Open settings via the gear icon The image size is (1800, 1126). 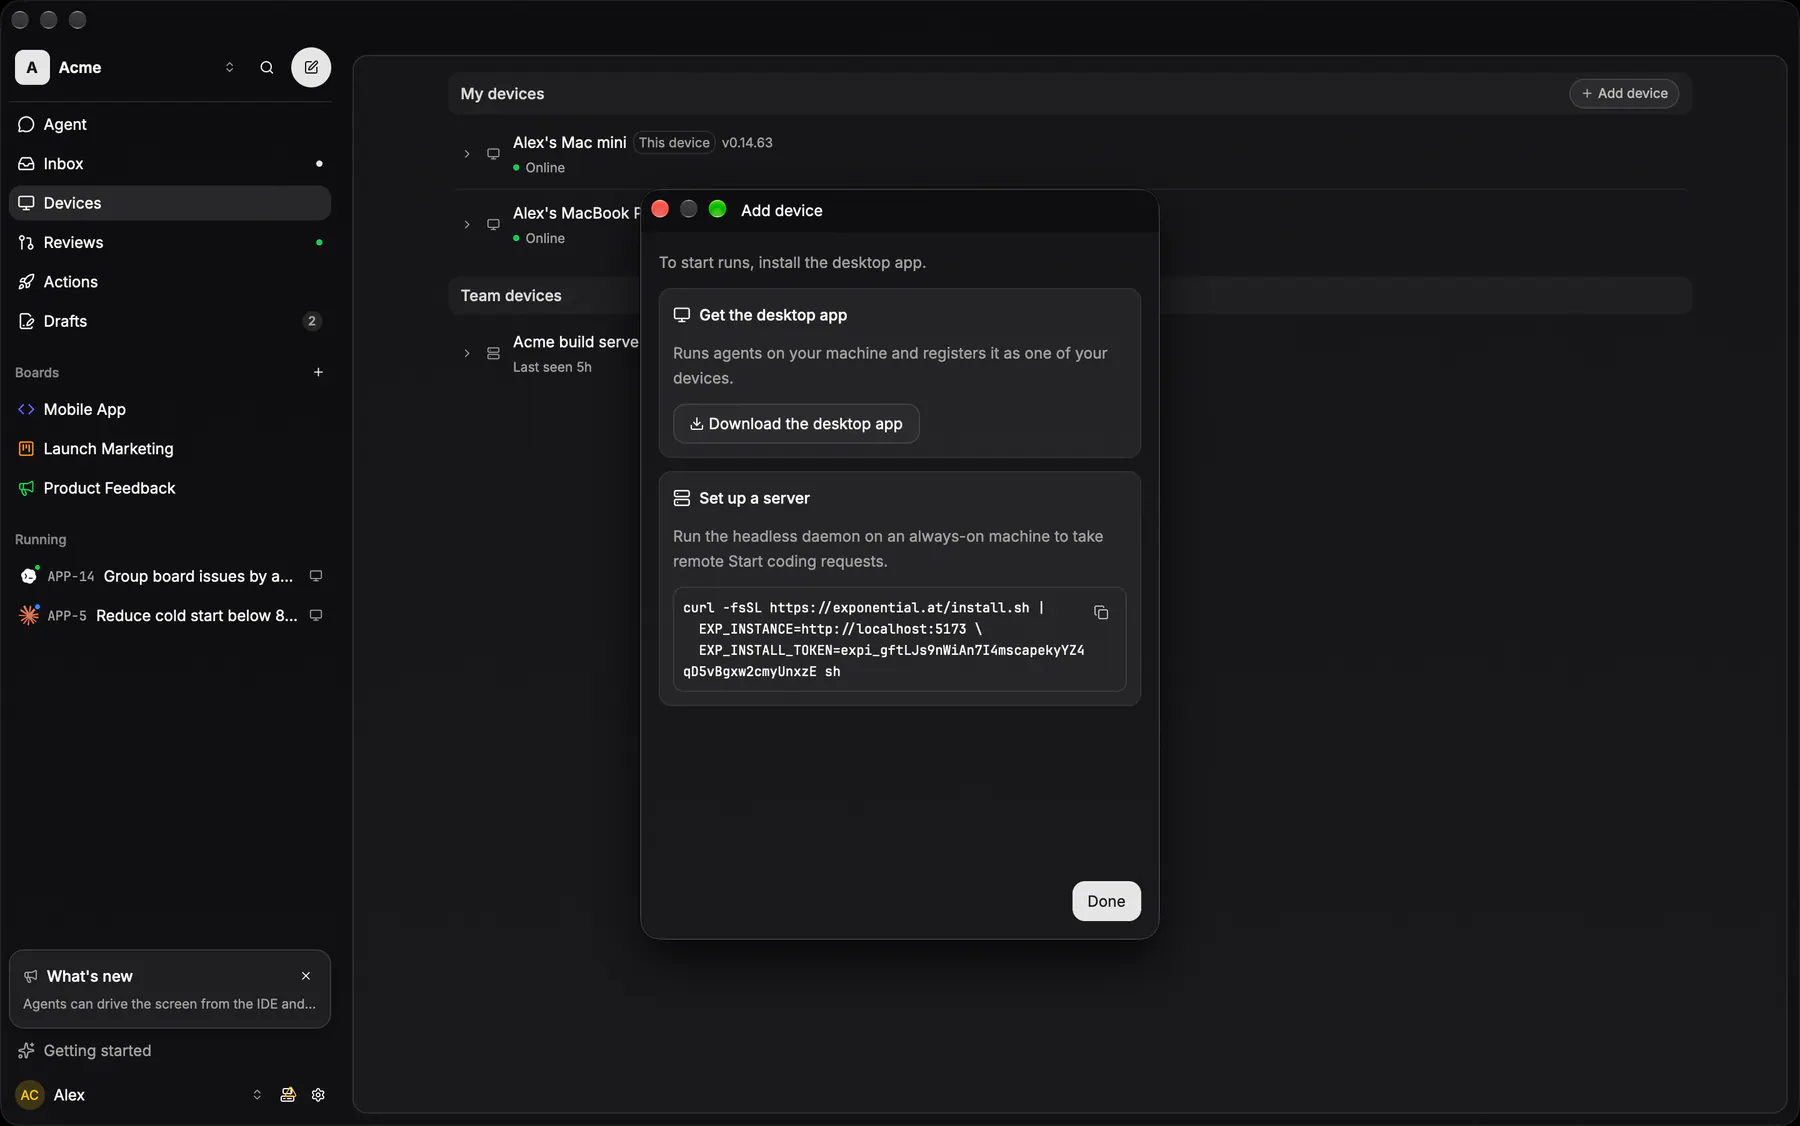[318, 1095]
